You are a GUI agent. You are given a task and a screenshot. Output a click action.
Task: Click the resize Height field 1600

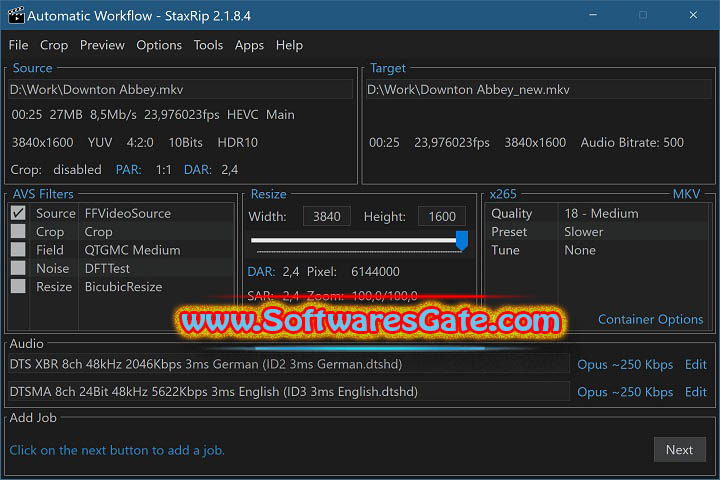(x=442, y=216)
